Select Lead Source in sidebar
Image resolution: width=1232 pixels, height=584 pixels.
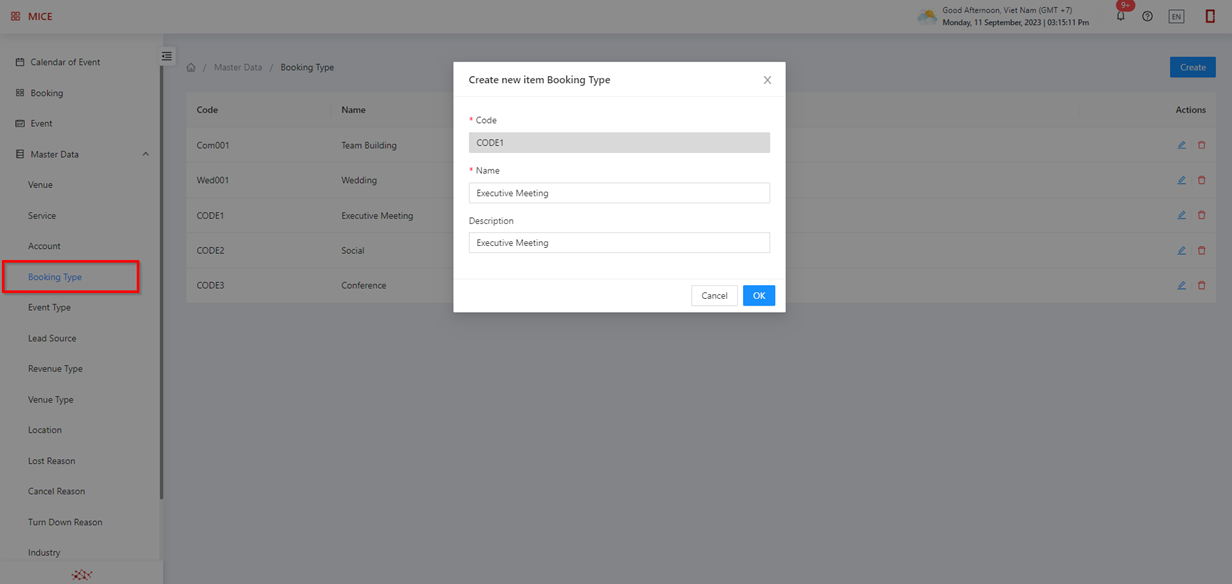click(52, 338)
